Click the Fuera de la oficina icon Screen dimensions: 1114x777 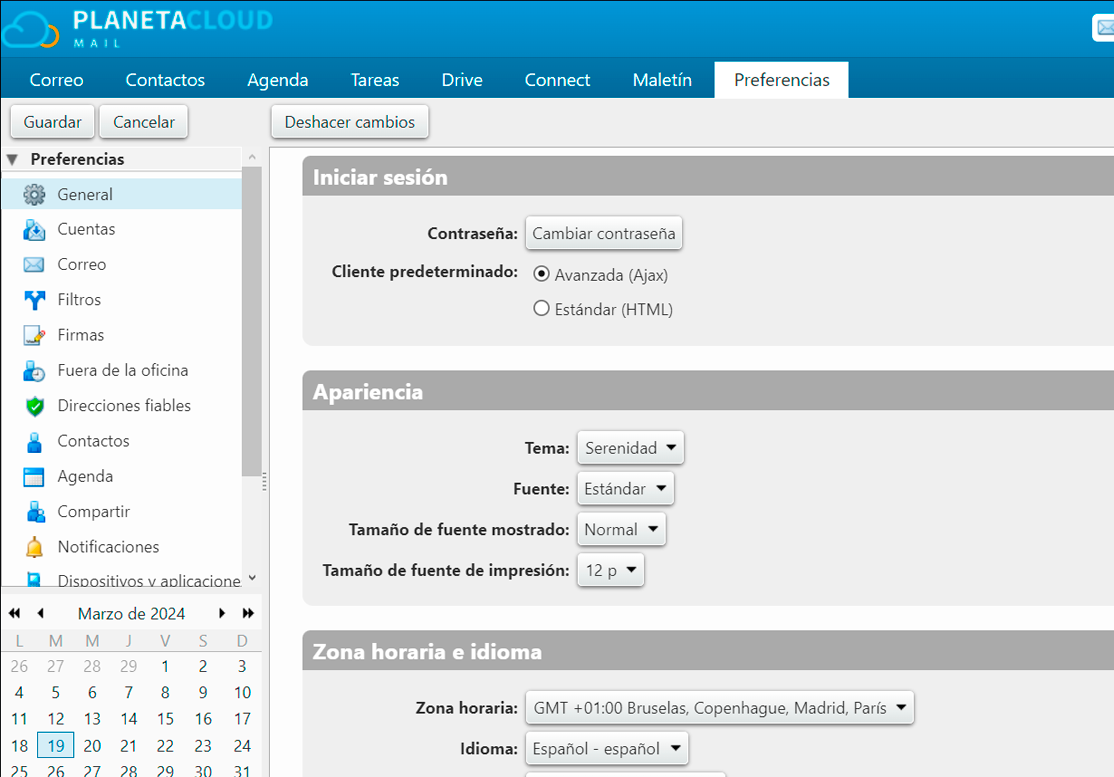click(34, 371)
